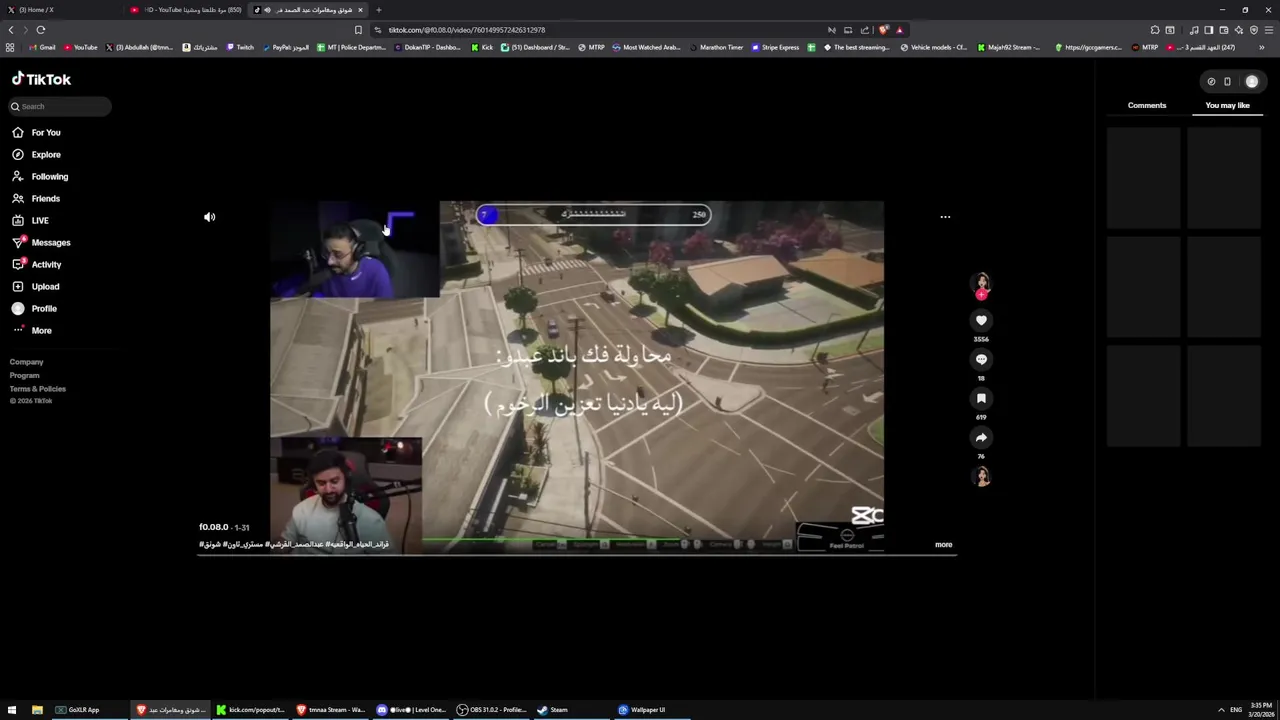Switch to OBS 31.0.2 in taskbar
Screen dimensions: 1280x720
pyautogui.click(x=492, y=710)
